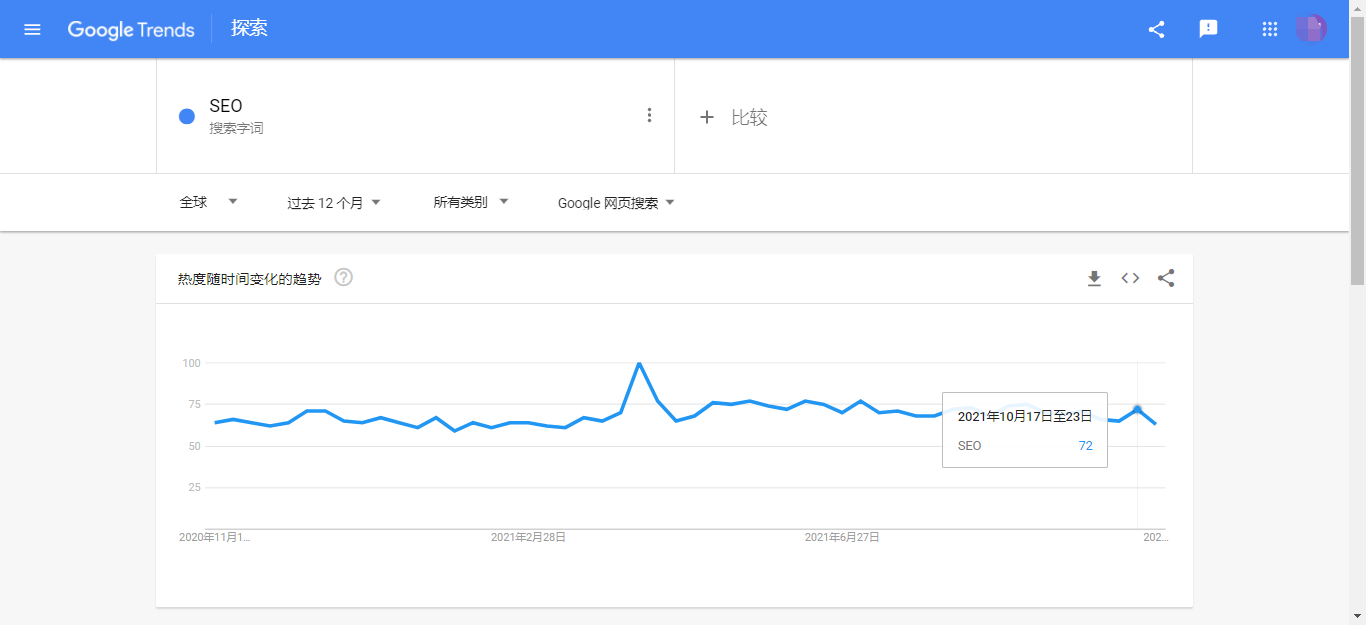This screenshot has height=625, width=1366.
Task: Open the send feedback icon
Action: point(1208,29)
